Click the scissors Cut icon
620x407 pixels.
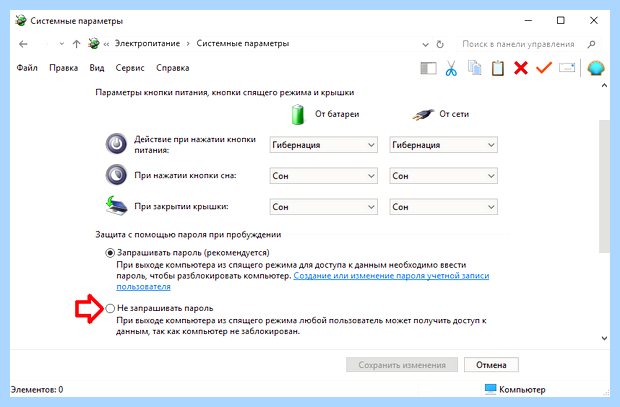point(451,68)
